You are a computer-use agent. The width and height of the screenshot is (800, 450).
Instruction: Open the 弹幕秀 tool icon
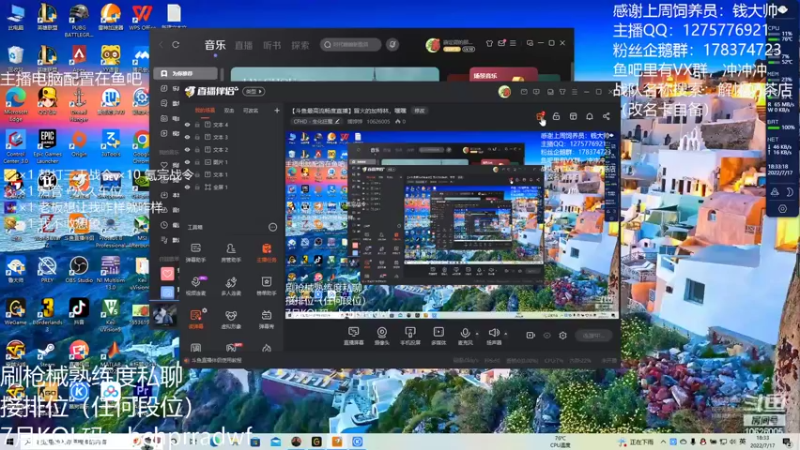tap(266, 320)
